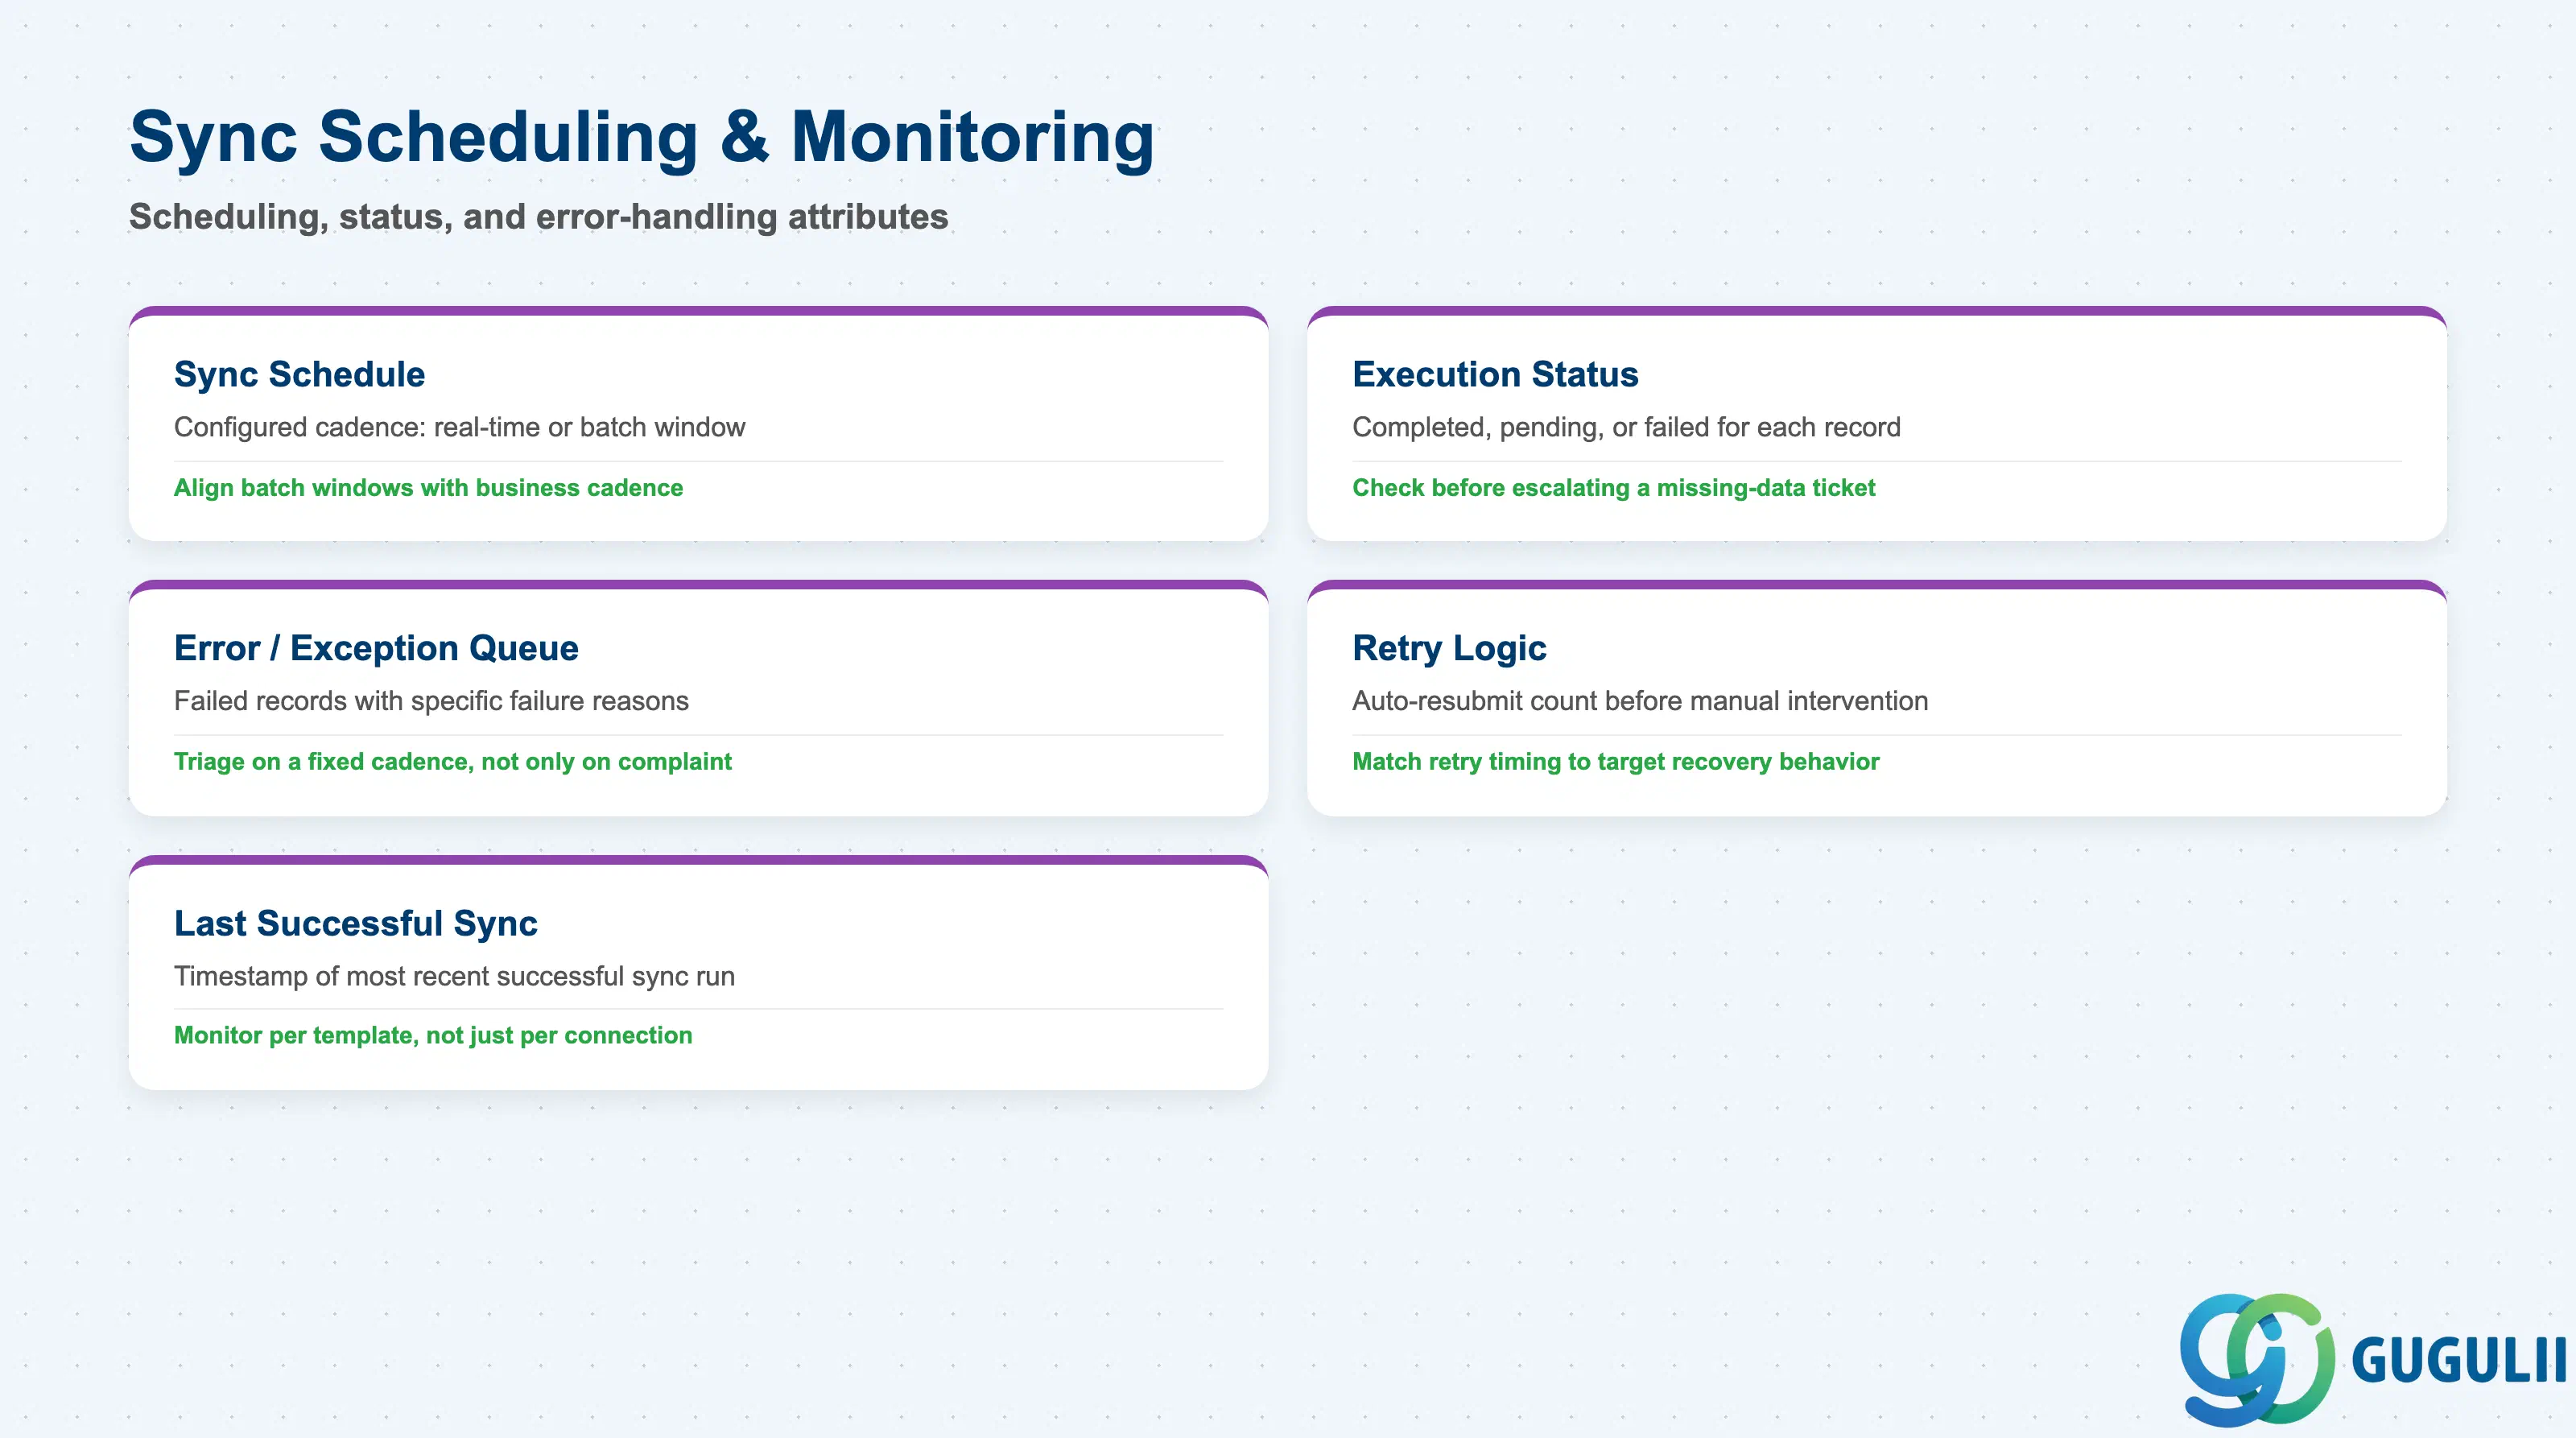
Task: Click the subtitle about error-handling attributes
Action: tap(539, 217)
